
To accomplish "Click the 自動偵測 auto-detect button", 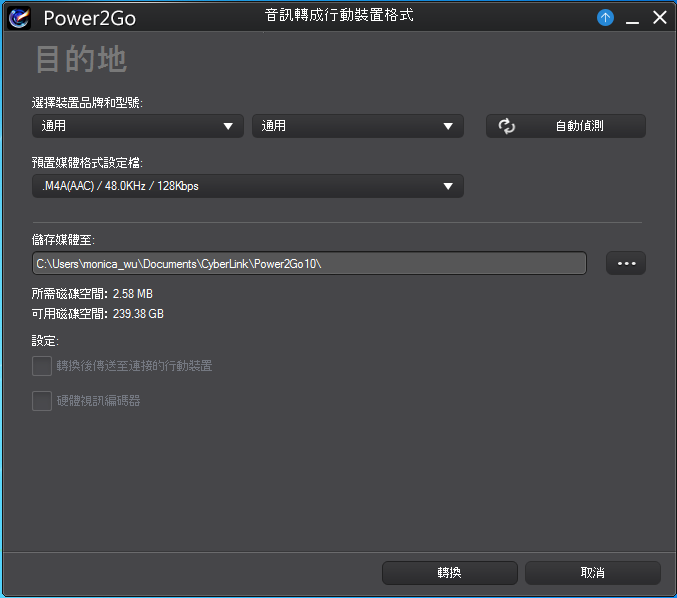I will pos(566,126).
